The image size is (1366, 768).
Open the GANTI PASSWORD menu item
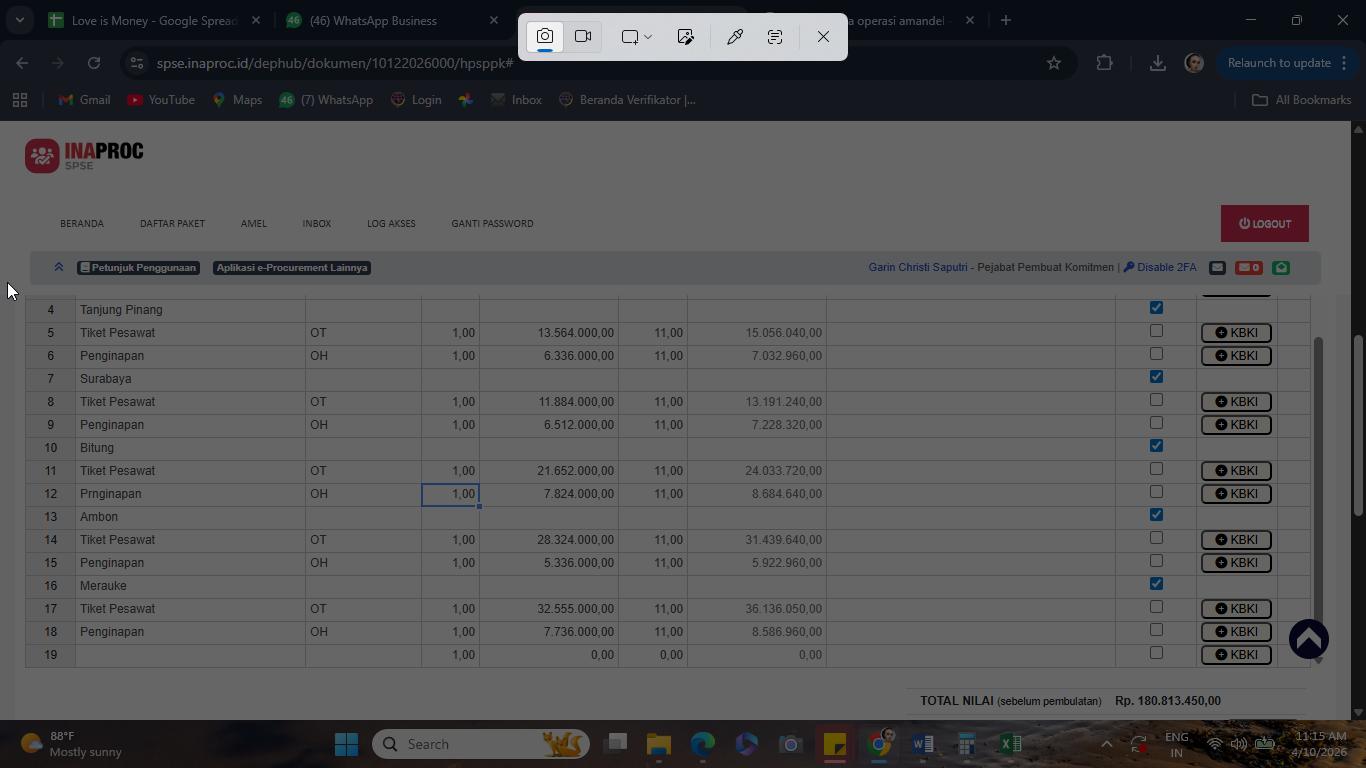pos(492,224)
